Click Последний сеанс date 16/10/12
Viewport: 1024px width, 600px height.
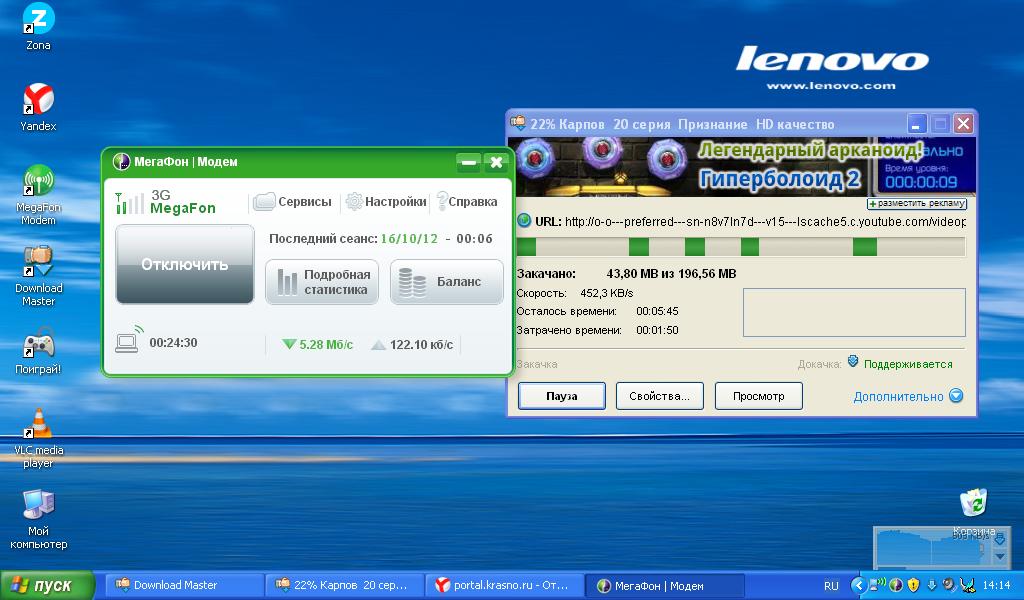pyautogui.click(x=409, y=238)
